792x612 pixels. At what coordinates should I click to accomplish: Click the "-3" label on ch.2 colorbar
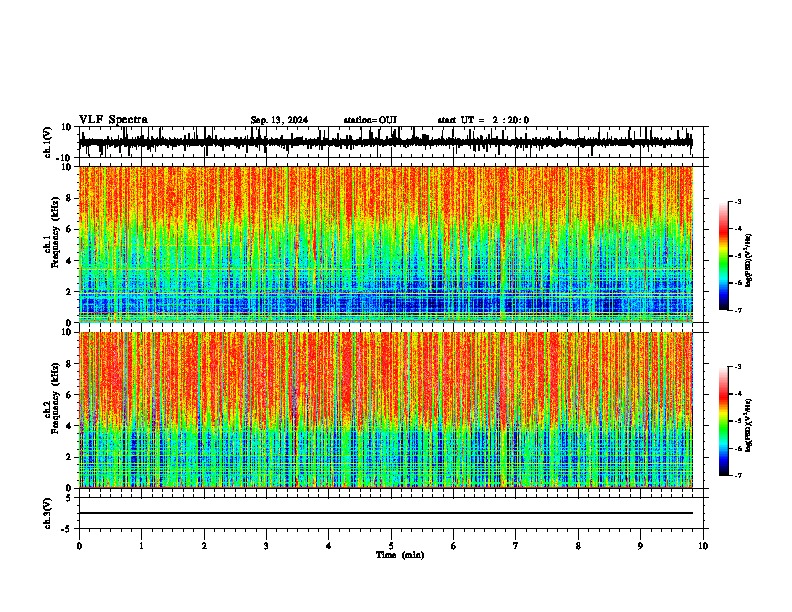738,367
